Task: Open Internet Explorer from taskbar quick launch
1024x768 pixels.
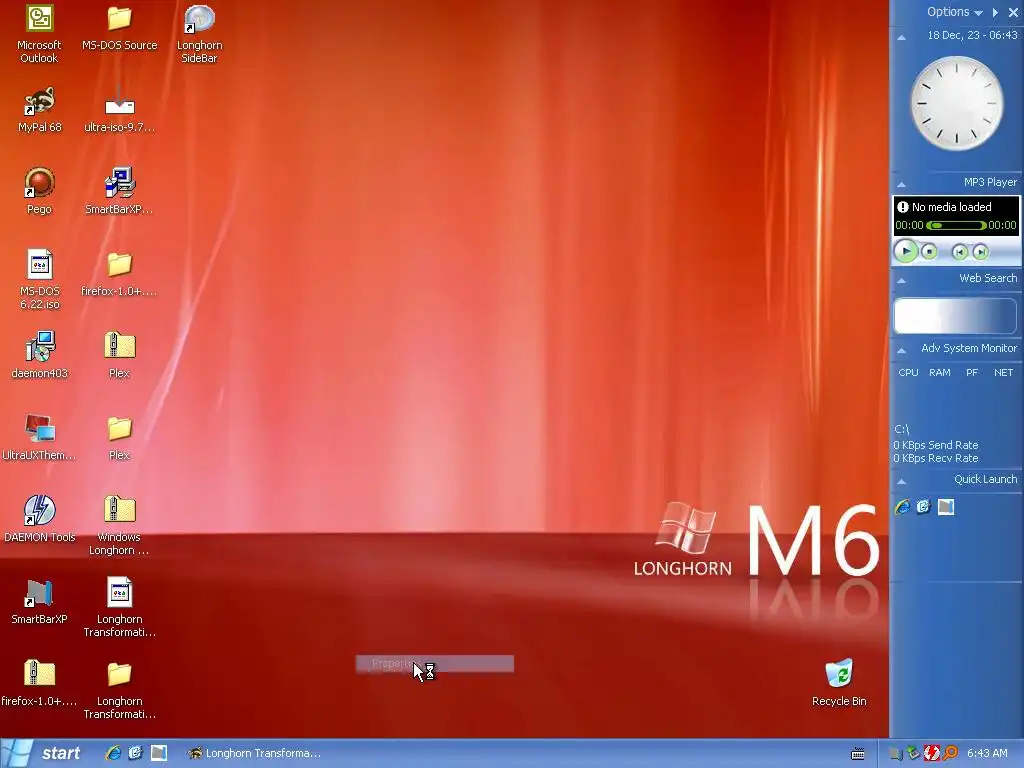Action: pyautogui.click(x=113, y=753)
